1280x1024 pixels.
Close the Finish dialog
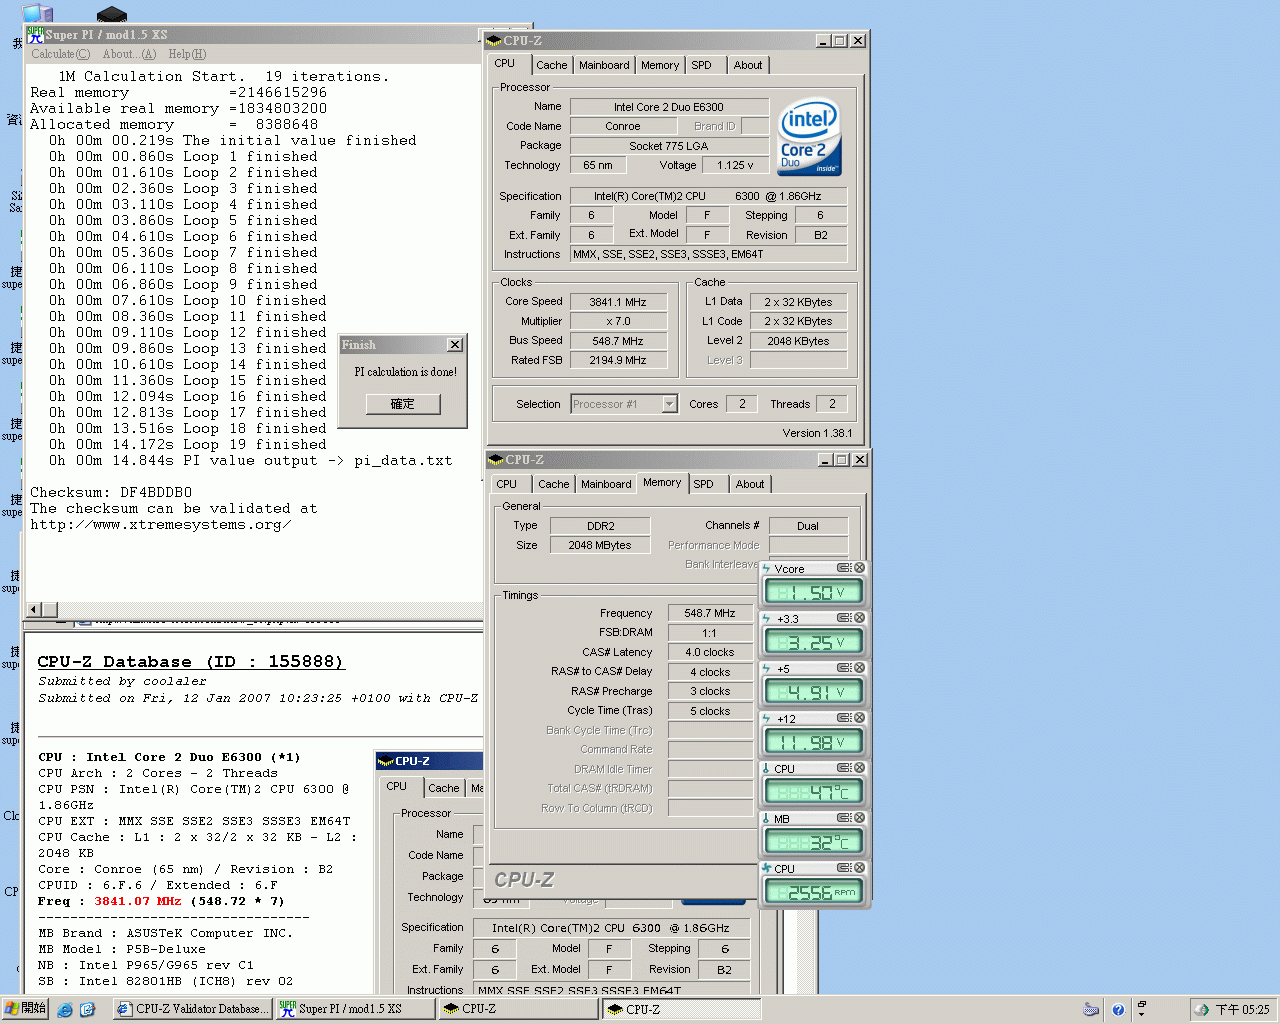tap(455, 345)
